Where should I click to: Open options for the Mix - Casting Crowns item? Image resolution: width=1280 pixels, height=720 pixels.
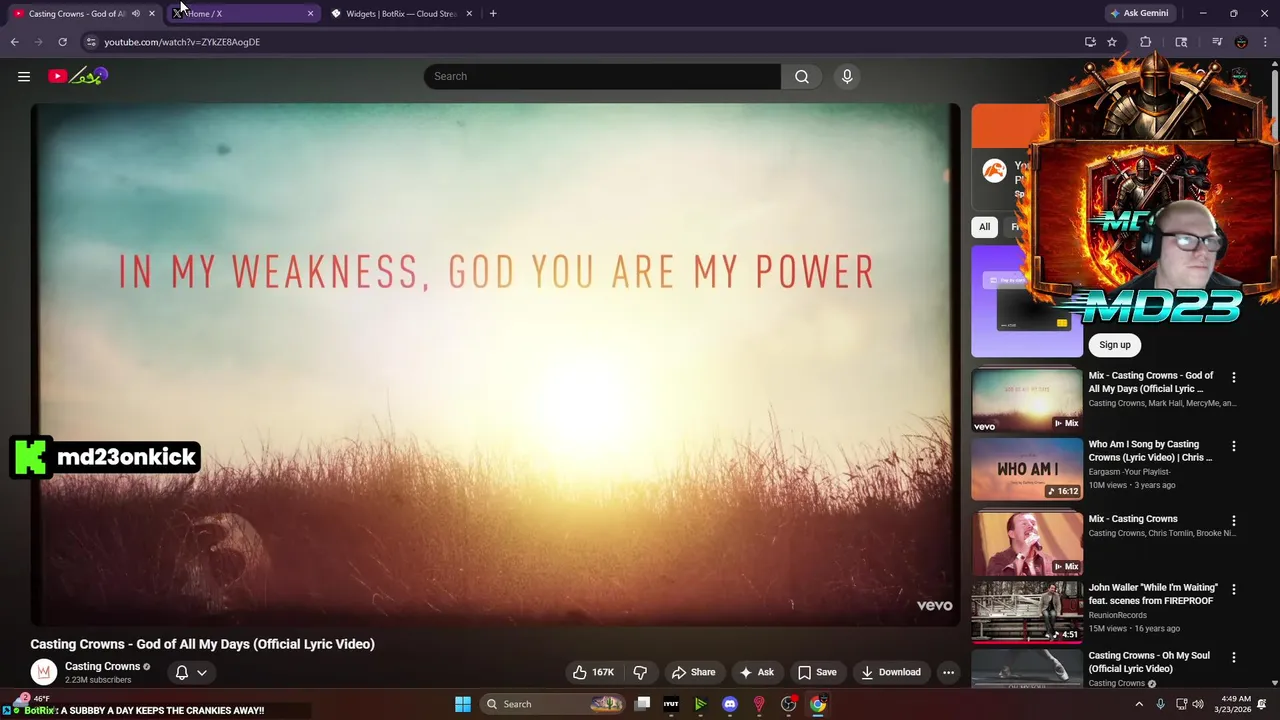(x=1233, y=520)
